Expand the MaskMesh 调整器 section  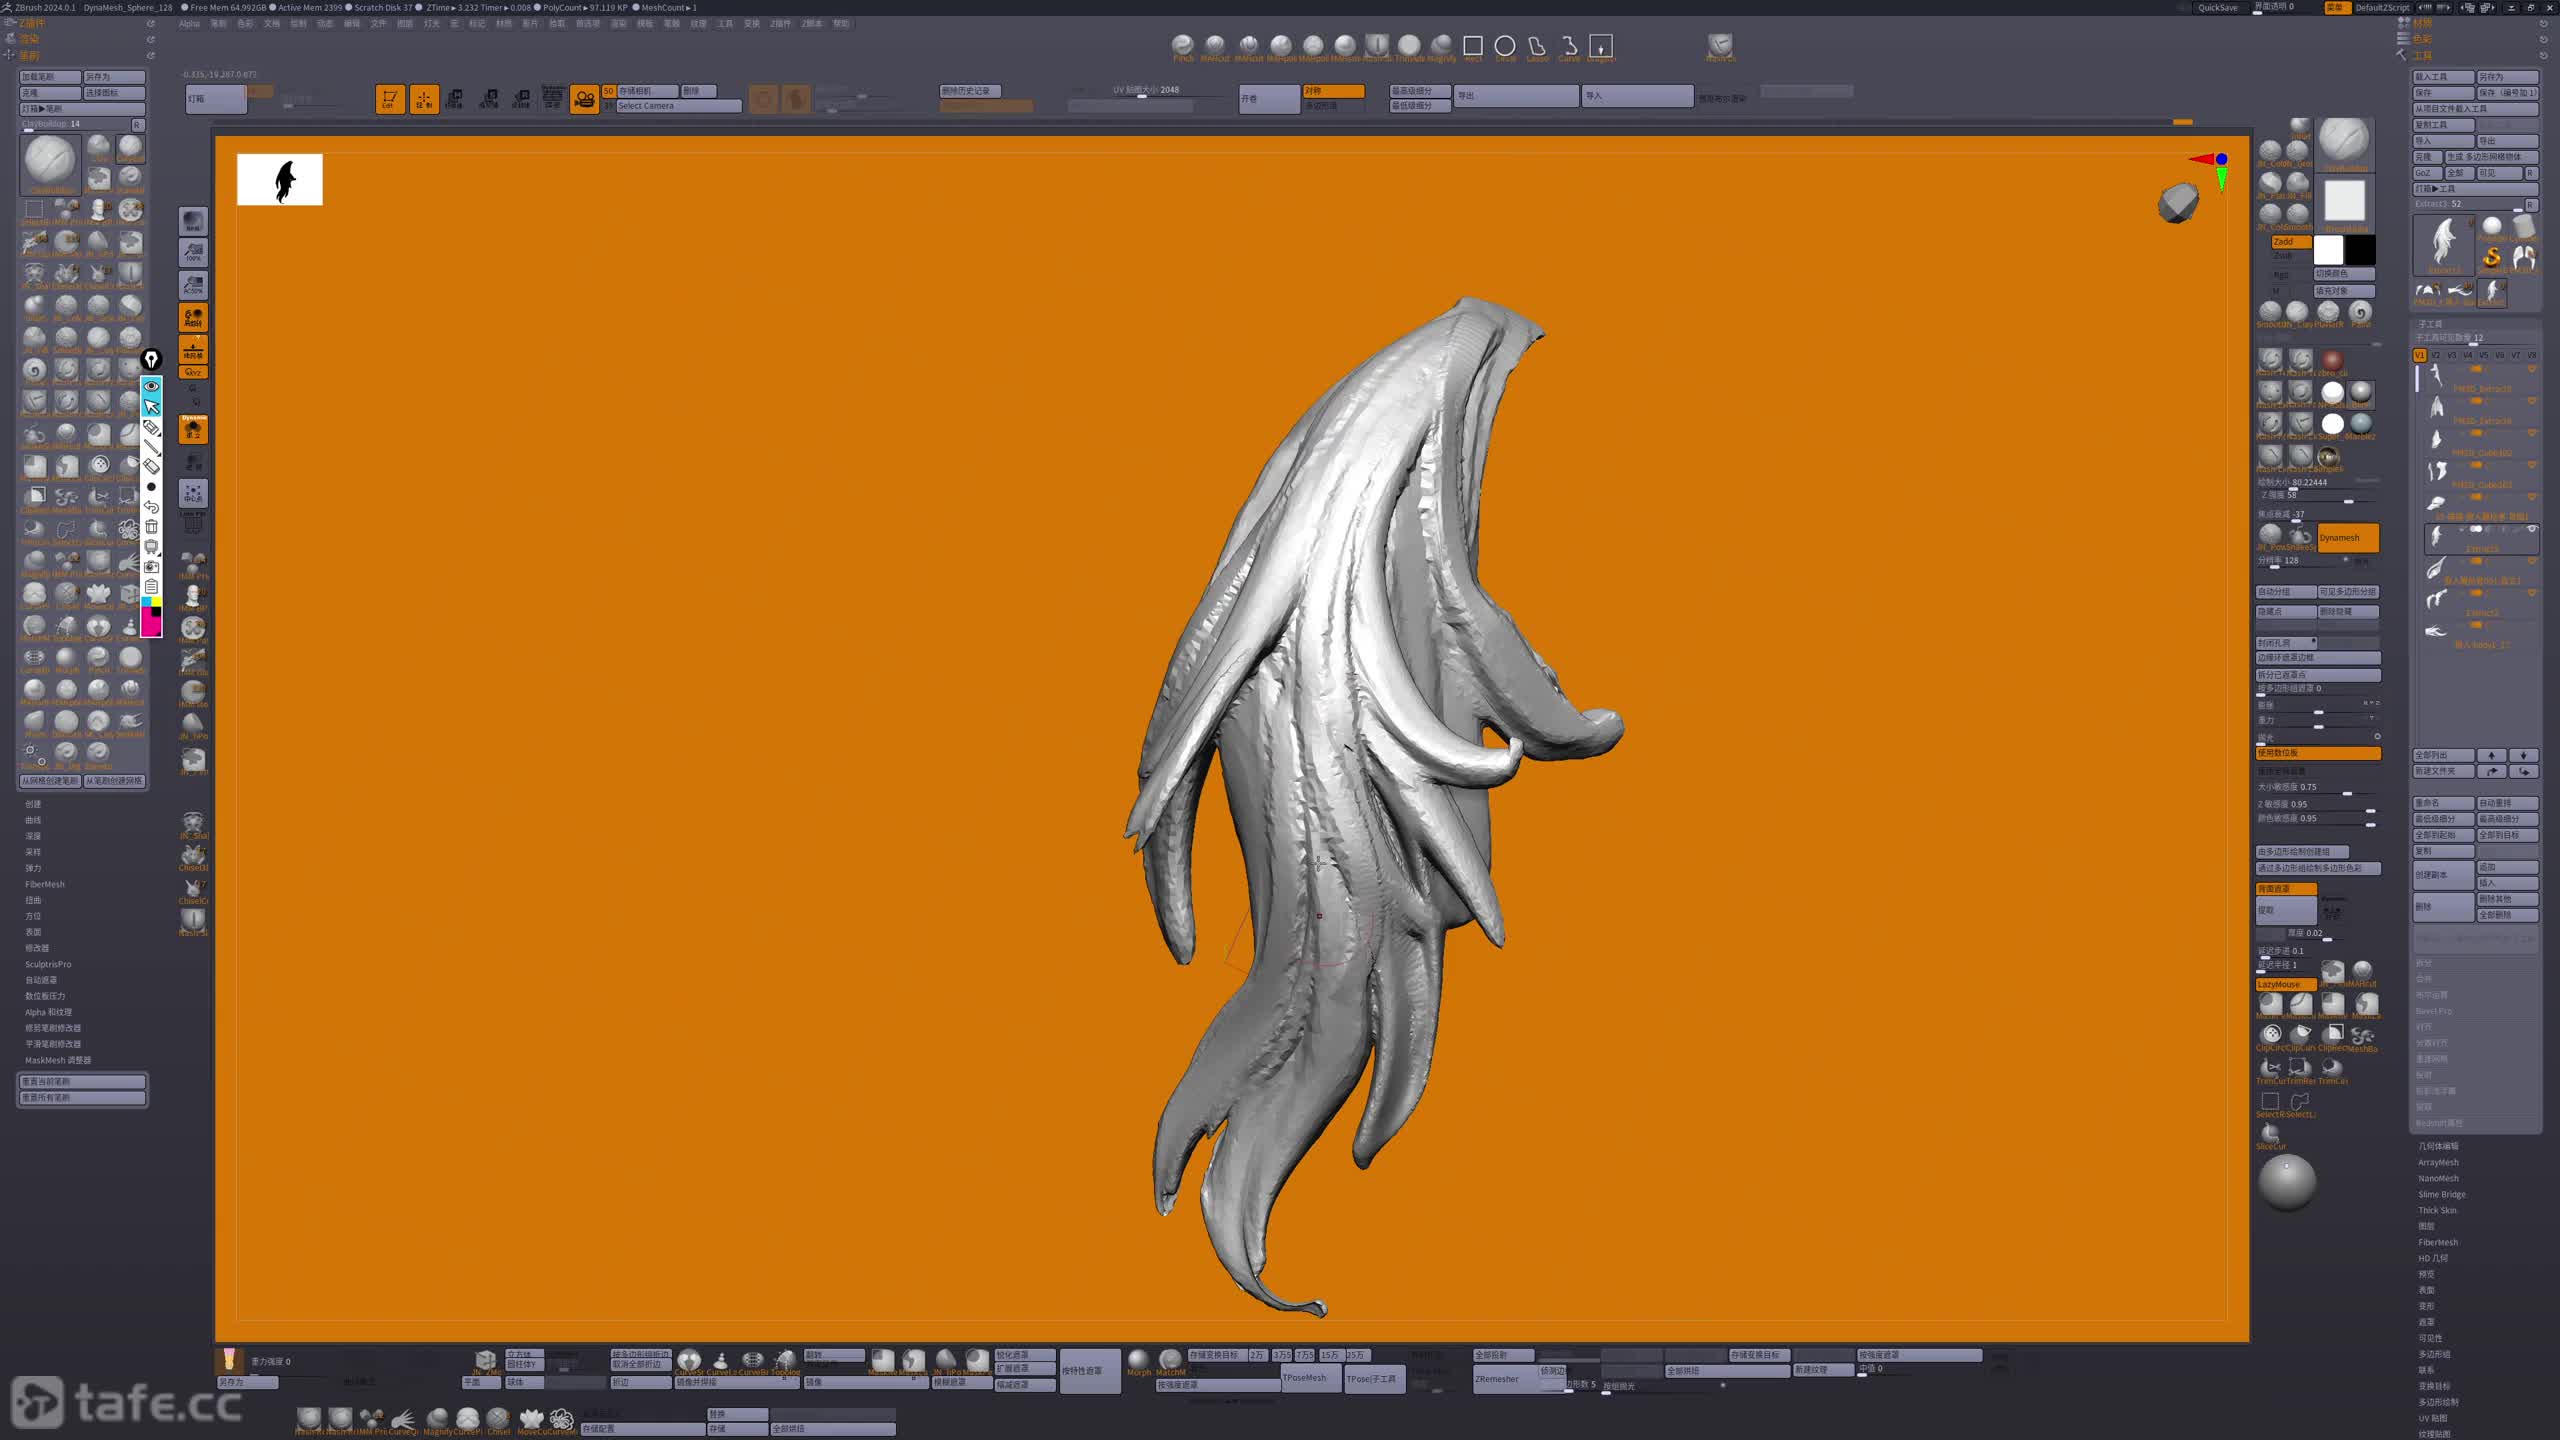click(58, 1060)
